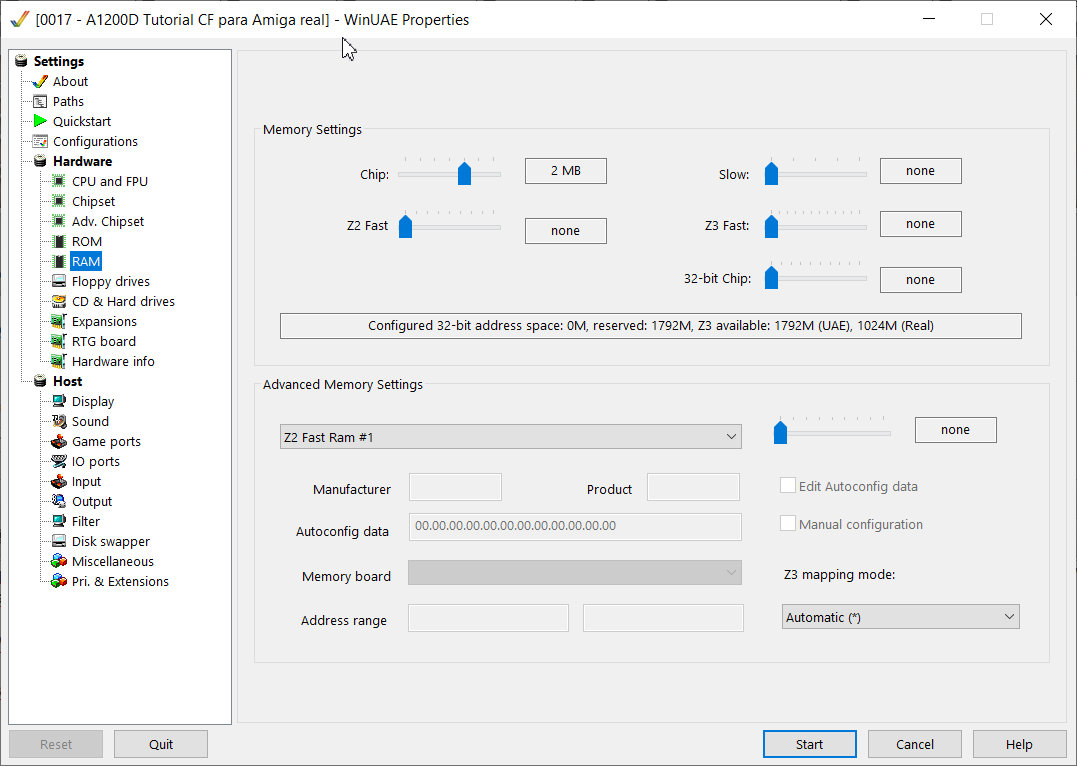
Task: Click the Cancel button
Action: click(915, 744)
